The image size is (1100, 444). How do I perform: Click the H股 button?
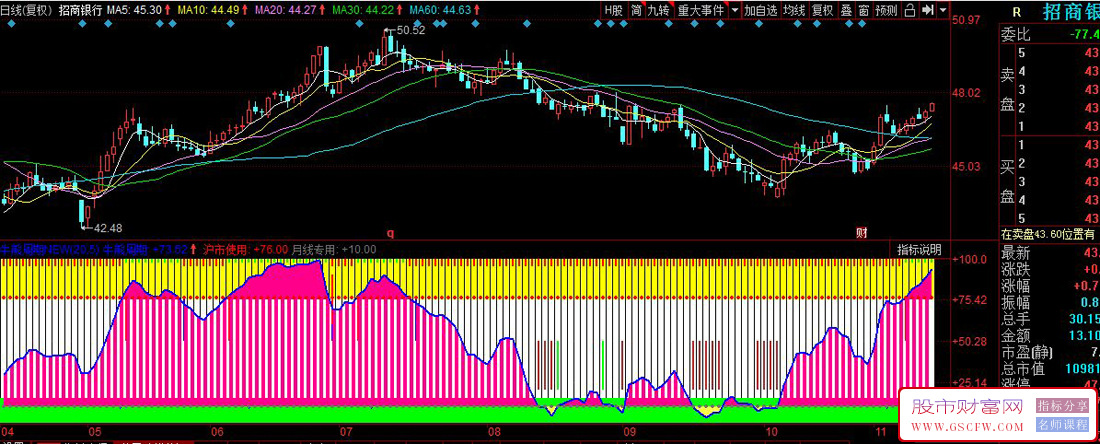[614, 11]
